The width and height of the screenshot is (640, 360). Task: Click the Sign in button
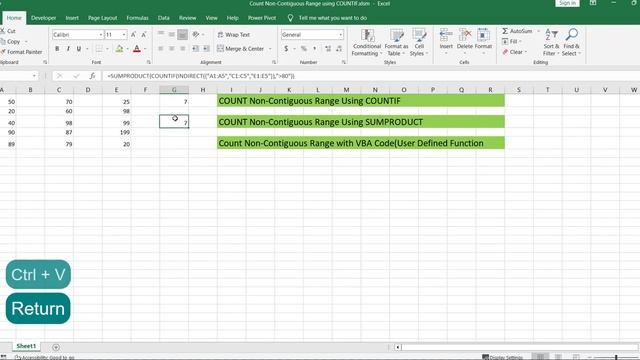pos(567,3)
